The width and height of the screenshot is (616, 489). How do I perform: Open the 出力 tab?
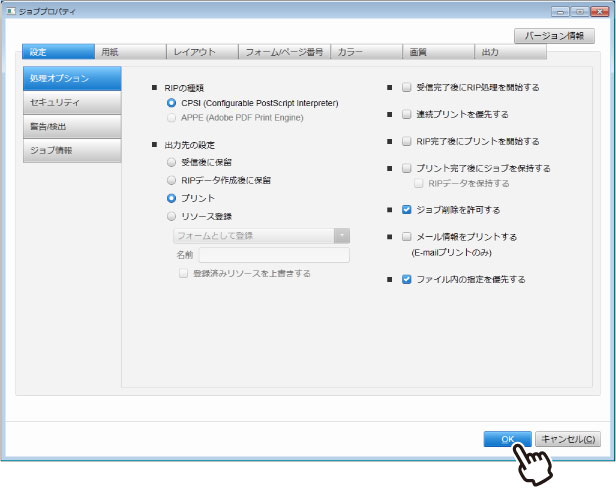click(x=510, y=52)
